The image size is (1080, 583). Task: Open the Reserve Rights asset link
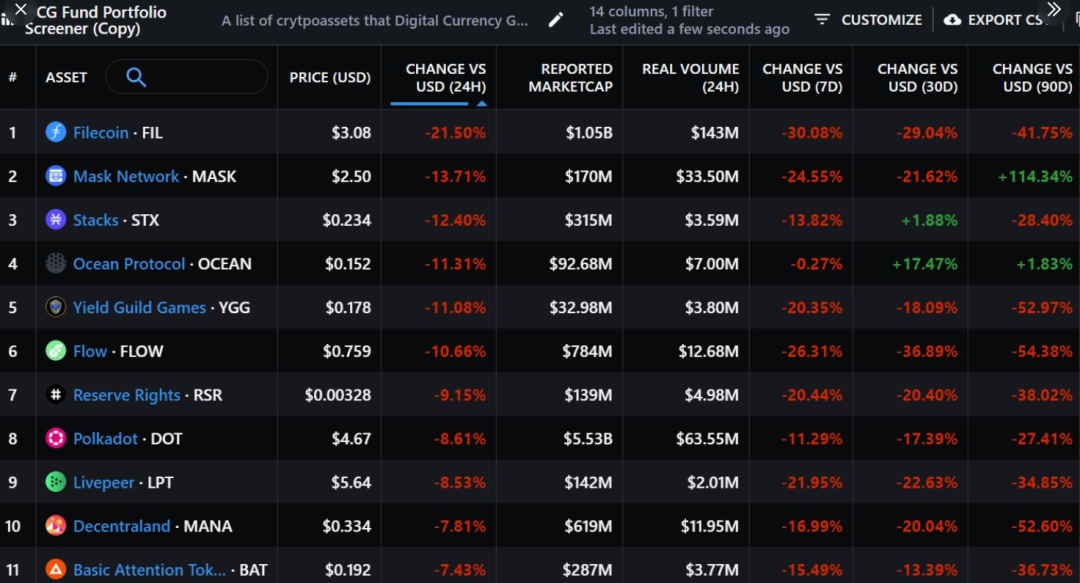click(x=127, y=395)
